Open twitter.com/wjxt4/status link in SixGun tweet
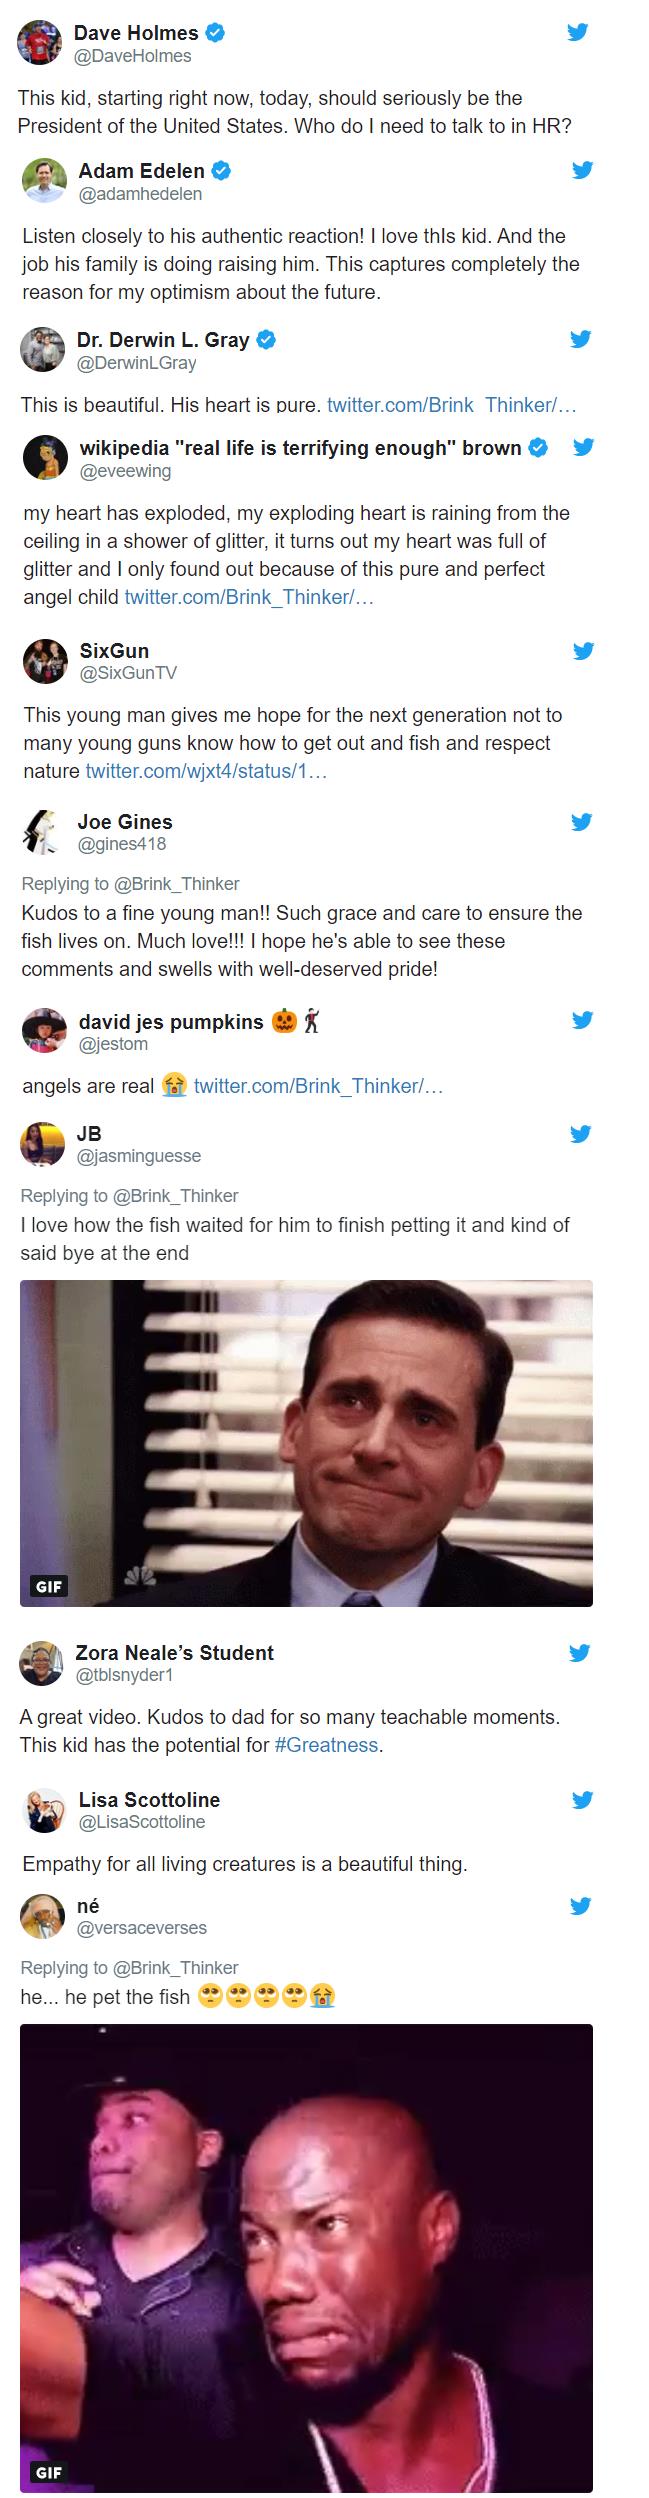Viewport: 649px width, 2498px height. point(206,771)
